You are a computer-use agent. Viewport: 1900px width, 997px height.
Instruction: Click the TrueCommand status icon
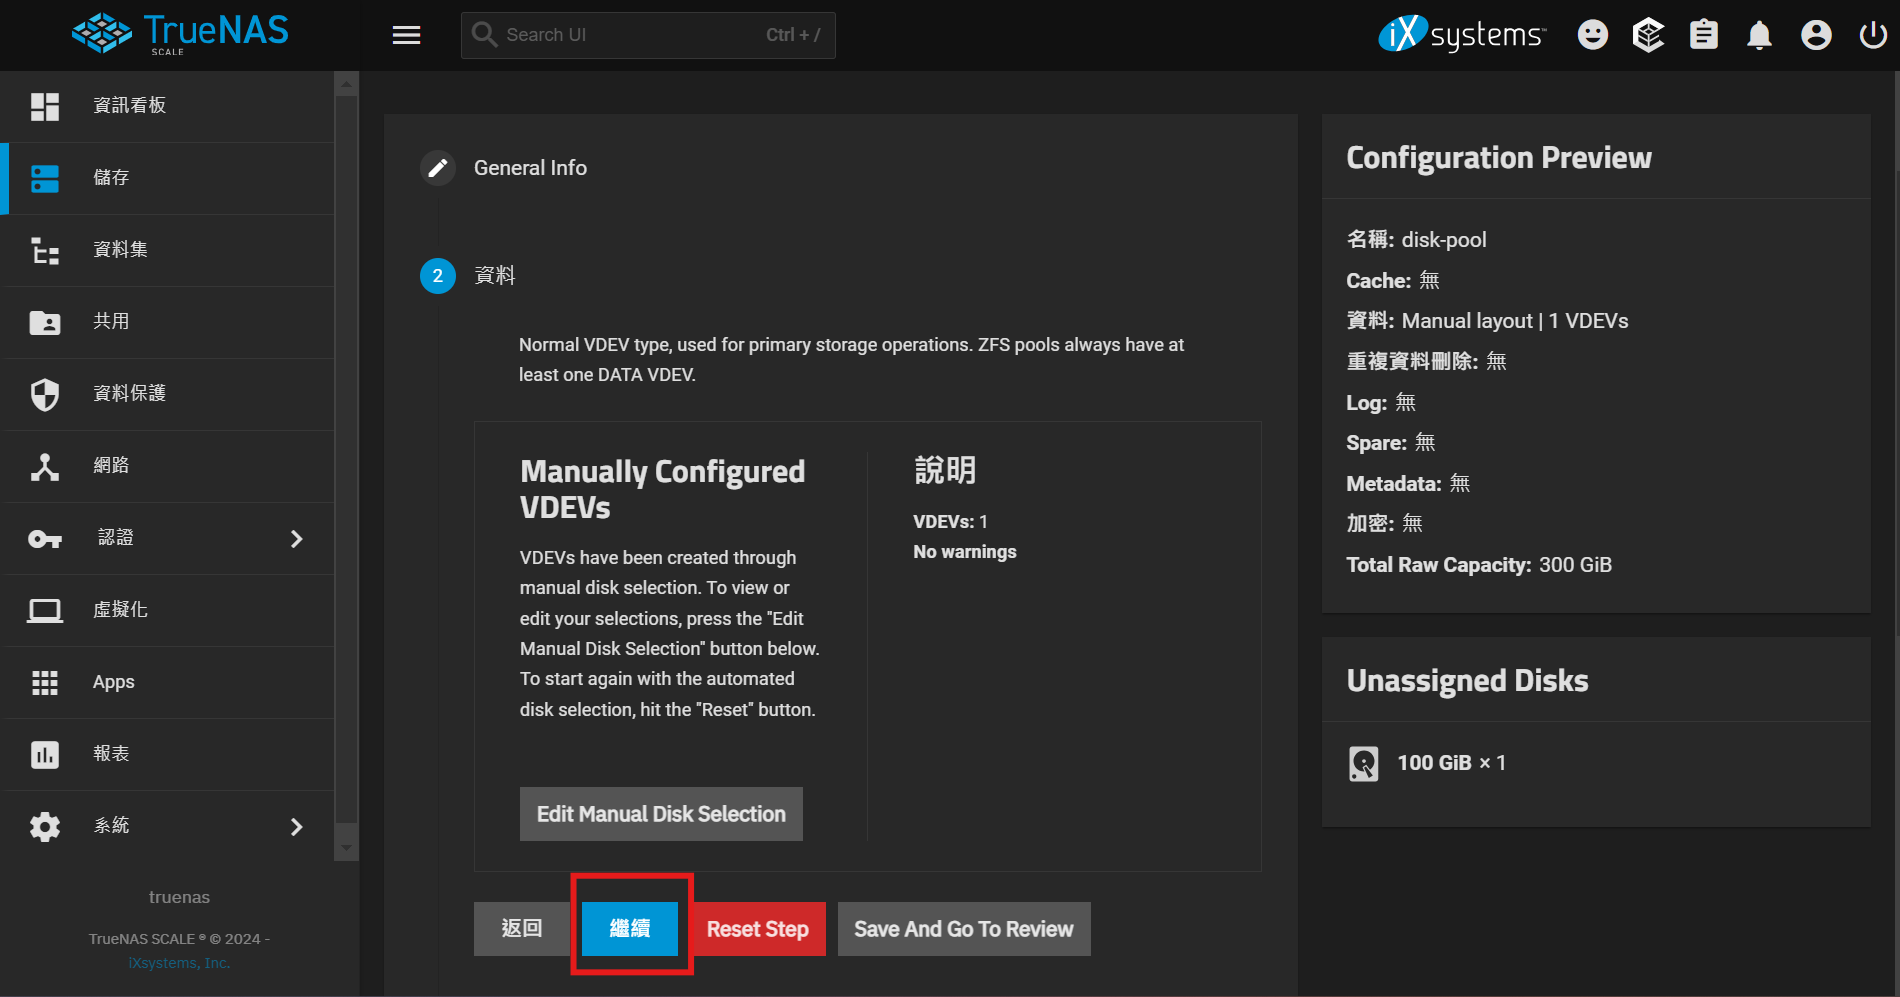click(x=1648, y=35)
